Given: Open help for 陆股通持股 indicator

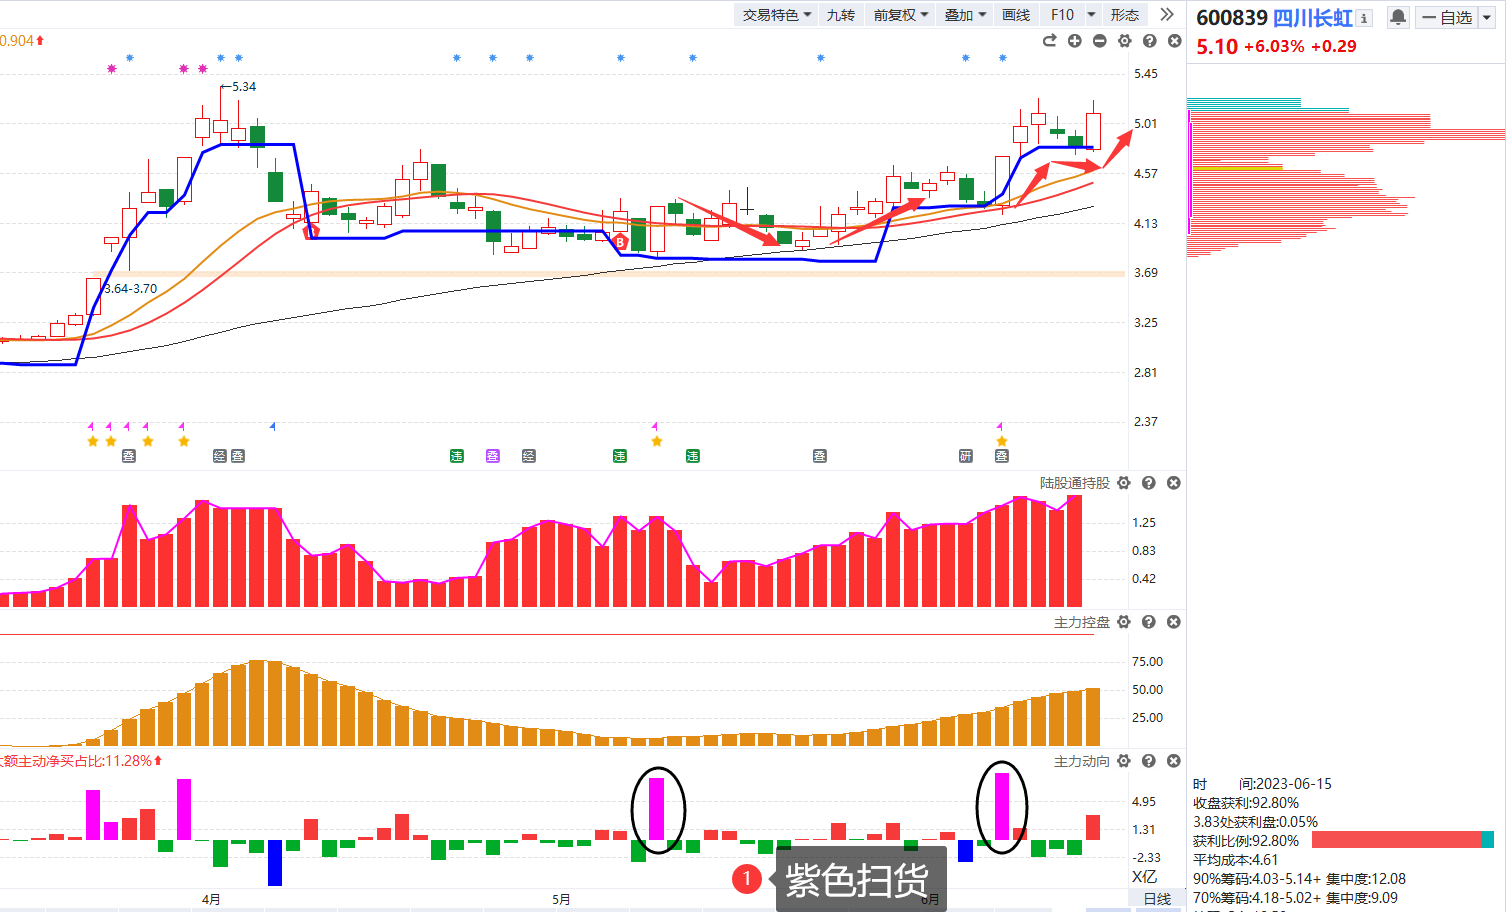Looking at the screenshot, I should (1149, 483).
